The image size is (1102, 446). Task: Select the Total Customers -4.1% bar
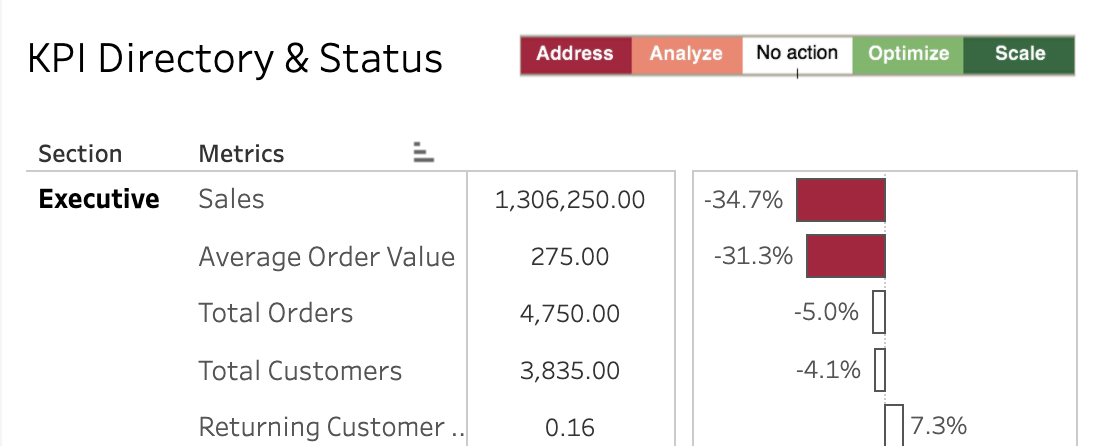click(880, 369)
